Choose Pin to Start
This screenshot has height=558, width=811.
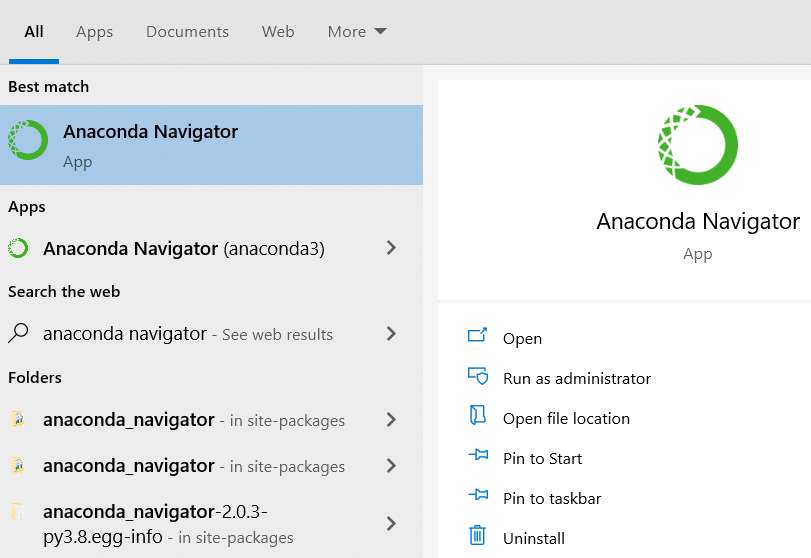pyautogui.click(x=543, y=458)
